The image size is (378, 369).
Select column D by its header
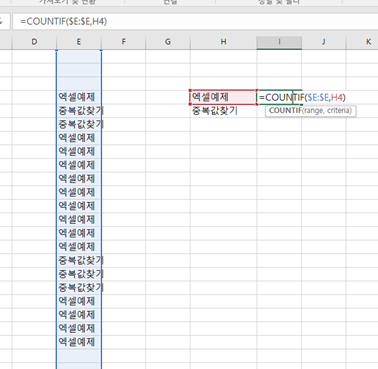[34, 42]
